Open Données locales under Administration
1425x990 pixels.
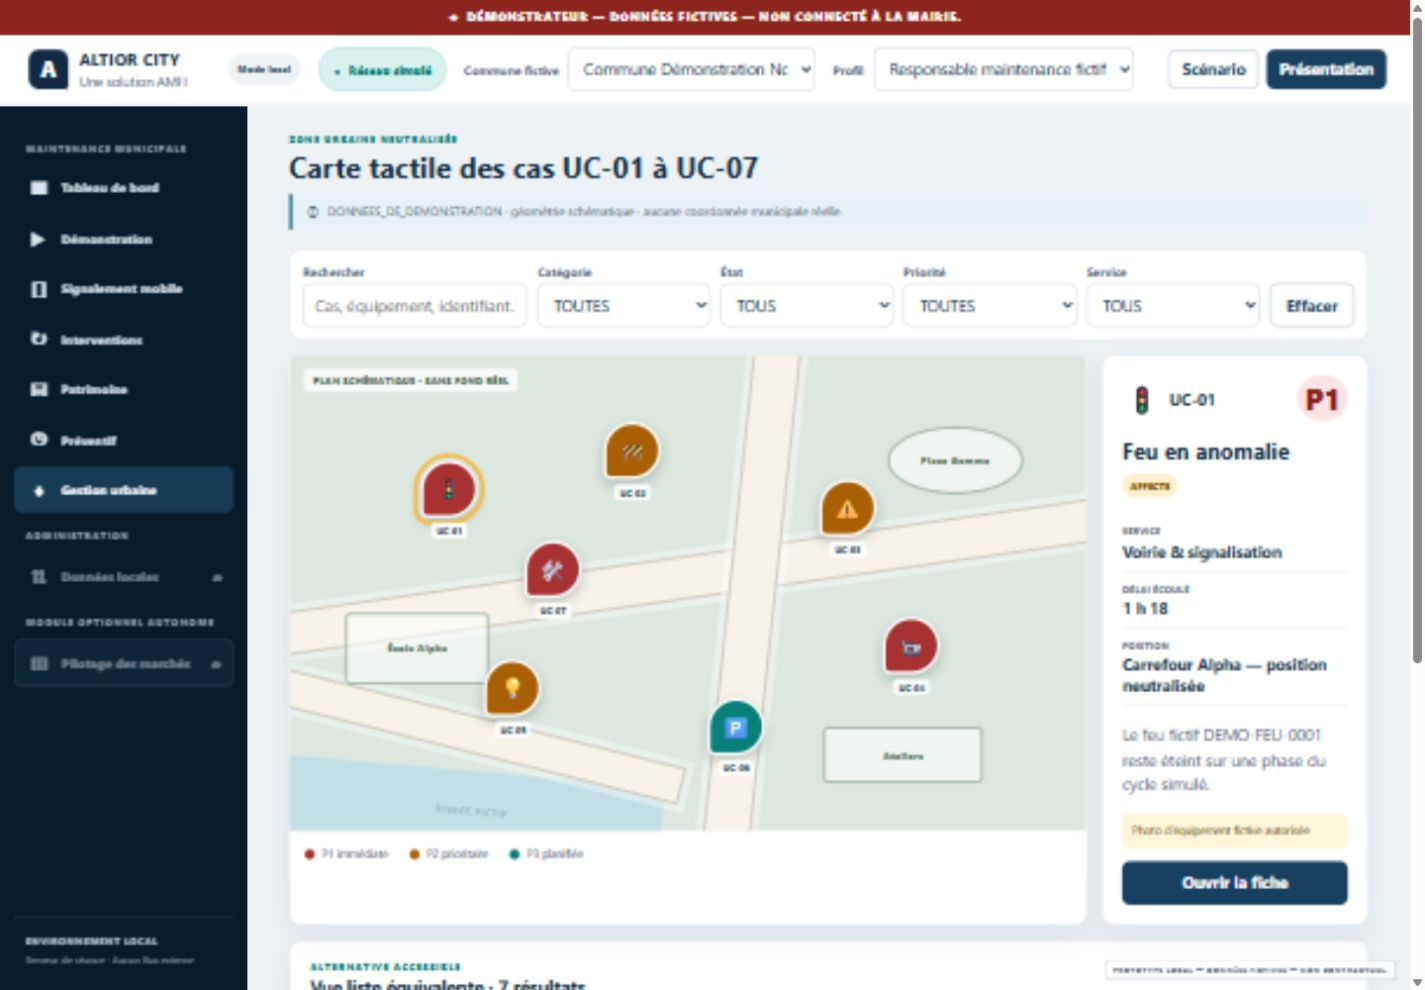pos(124,577)
